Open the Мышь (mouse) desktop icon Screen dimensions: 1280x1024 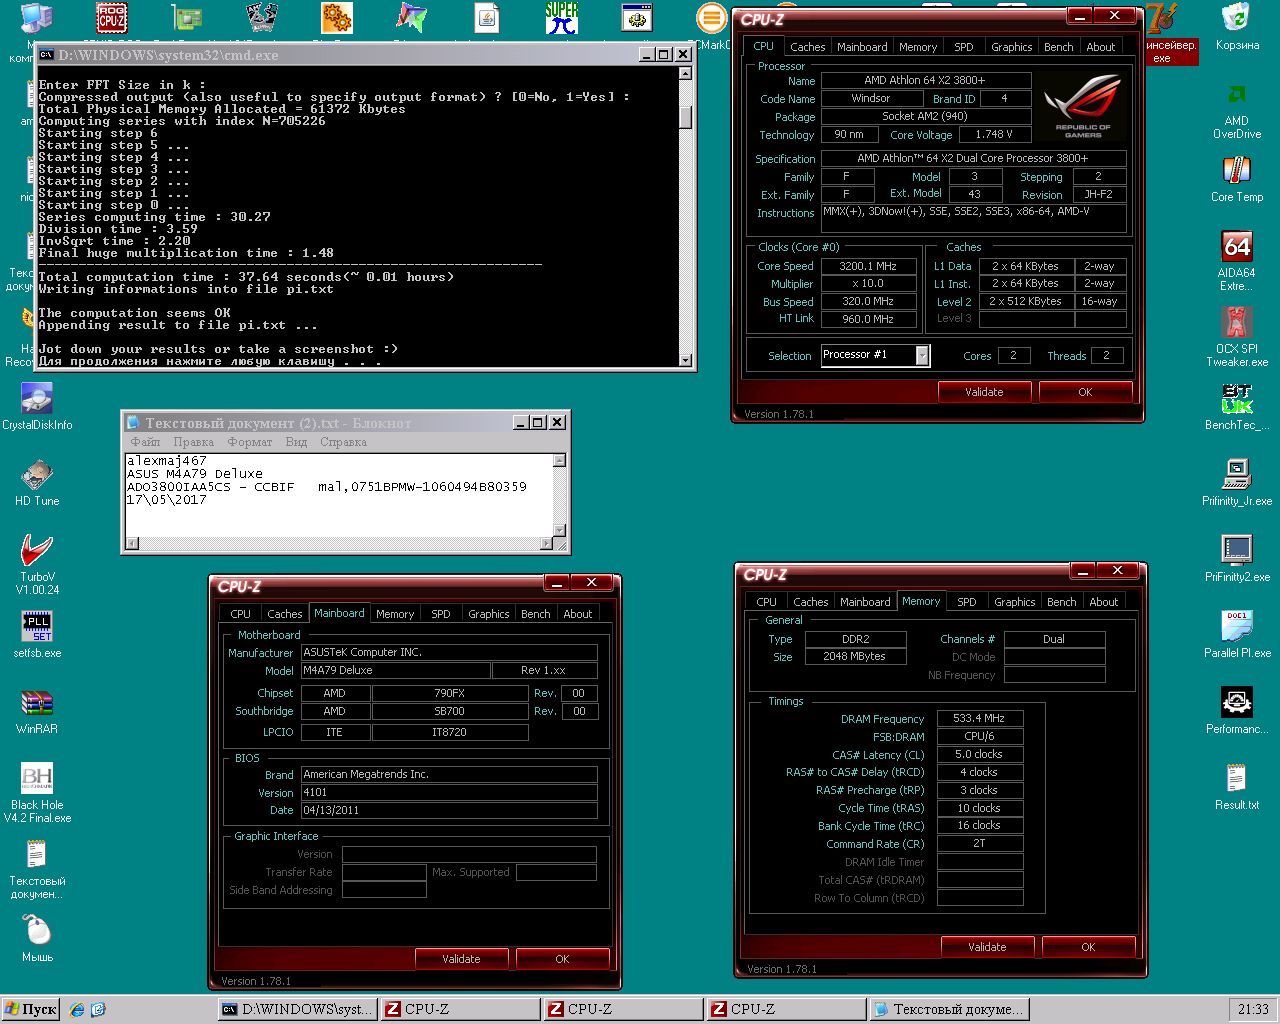coord(37,938)
